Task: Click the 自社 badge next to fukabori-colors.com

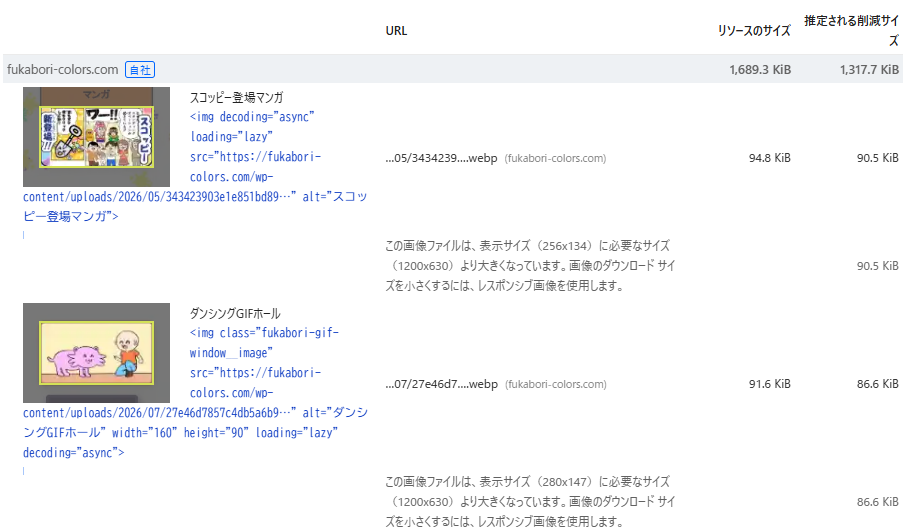Action: tap(140, 70)
